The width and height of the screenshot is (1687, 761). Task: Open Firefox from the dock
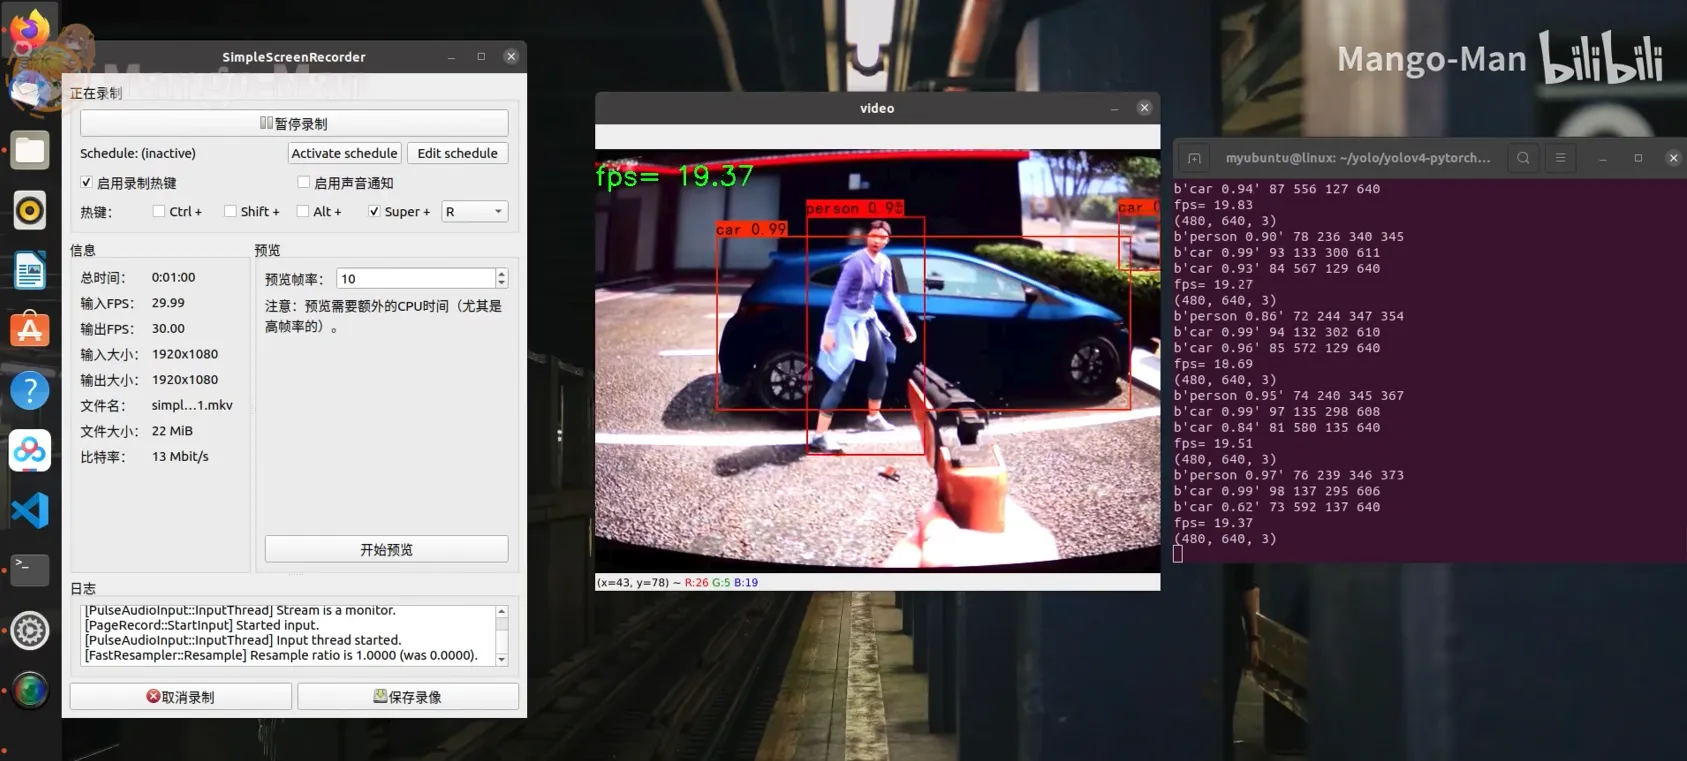[x=30, y=30]
